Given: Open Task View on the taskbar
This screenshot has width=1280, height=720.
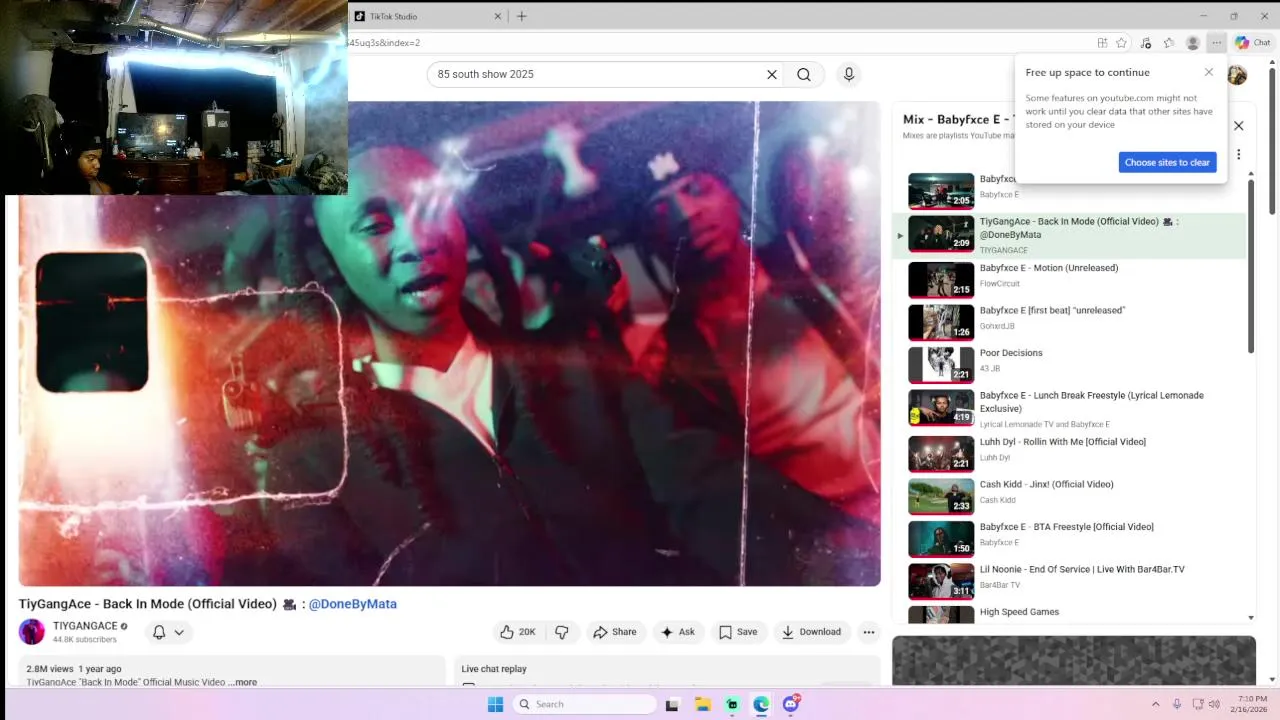Looking at the screenshot, I should [672, 704].
